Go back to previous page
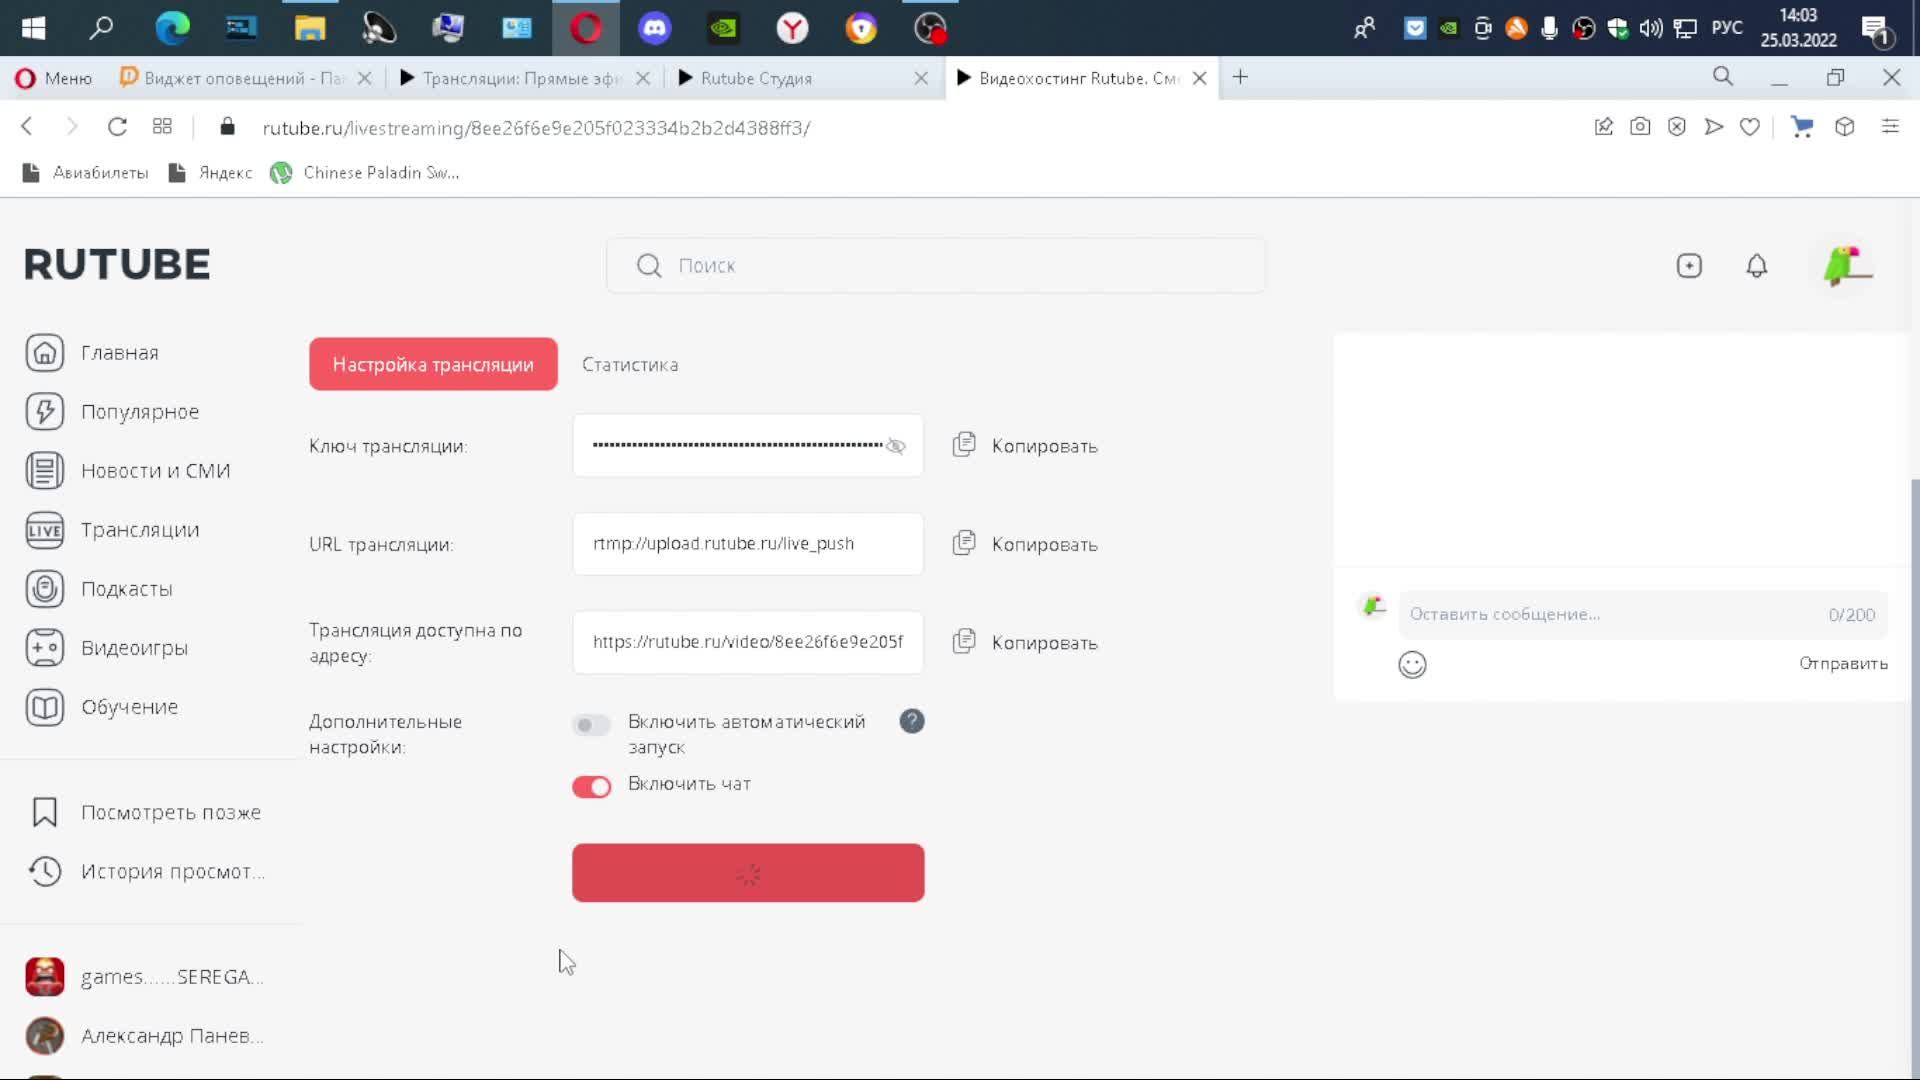1920x1080 pixels. [x=27, y=127]
